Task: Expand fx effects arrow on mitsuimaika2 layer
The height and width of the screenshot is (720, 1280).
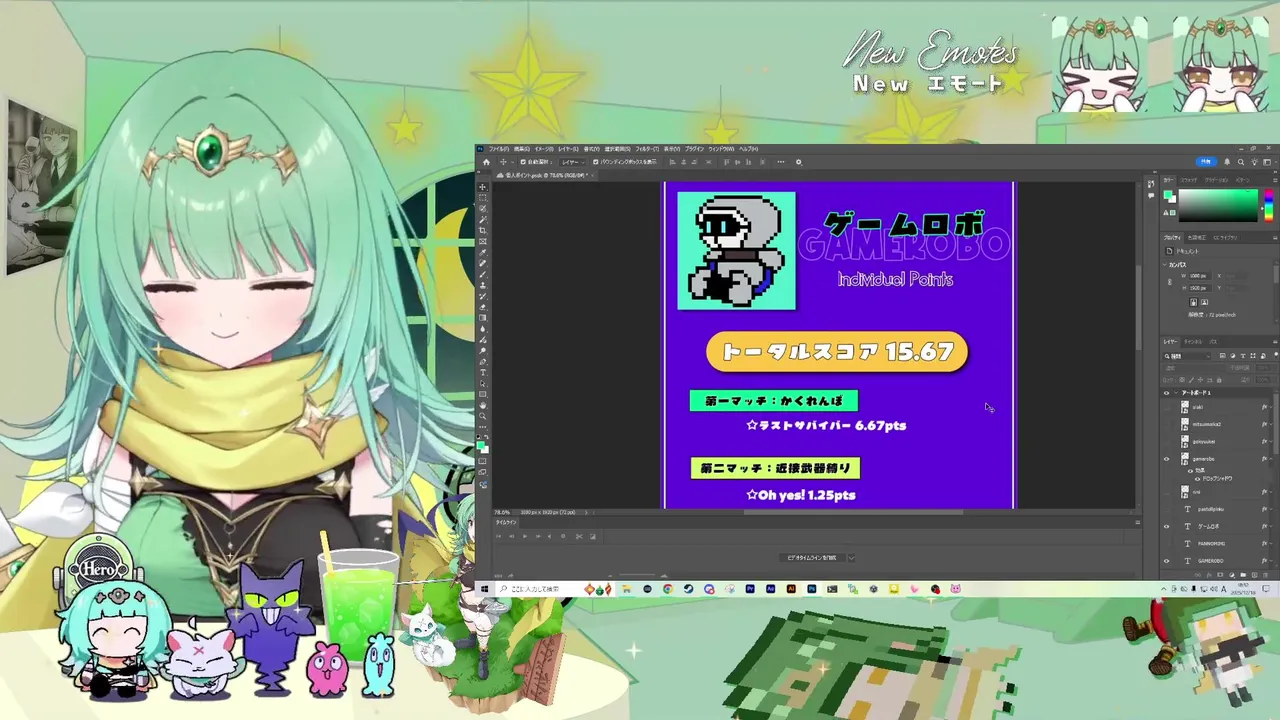Action: 1271,424
